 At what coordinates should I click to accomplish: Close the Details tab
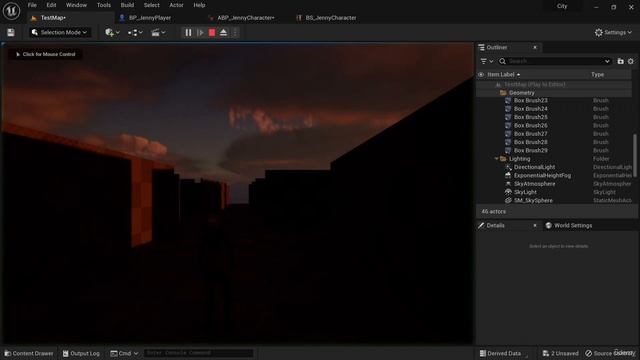[x=535, y=225]
